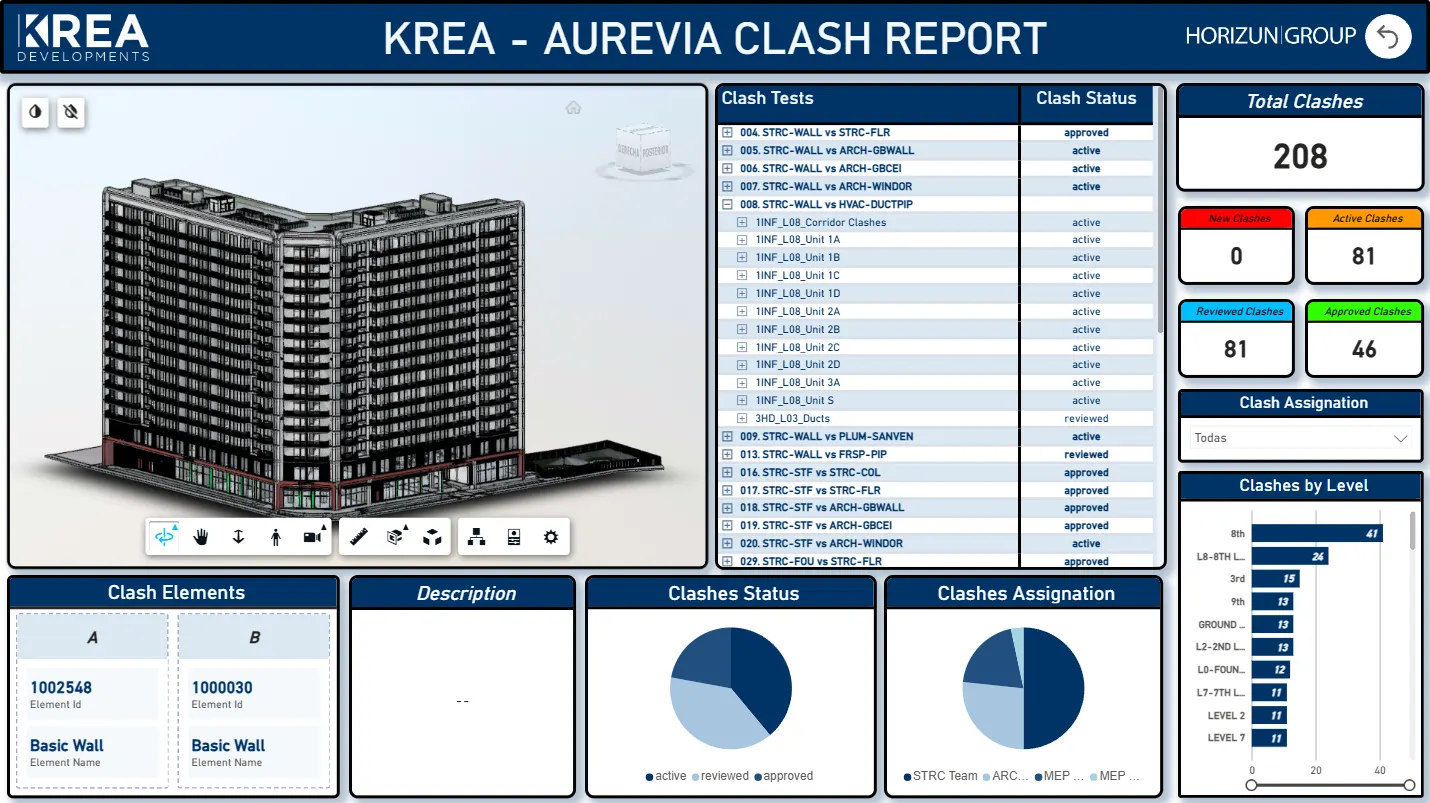The width and height of the screenshot is (1430, 803).
Task: Open the Clash Assignation Todas dropdown
Action: (1300, 438)
